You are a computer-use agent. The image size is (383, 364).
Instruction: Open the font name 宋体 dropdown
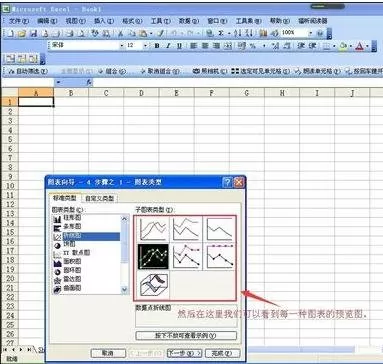pos(122,46)
